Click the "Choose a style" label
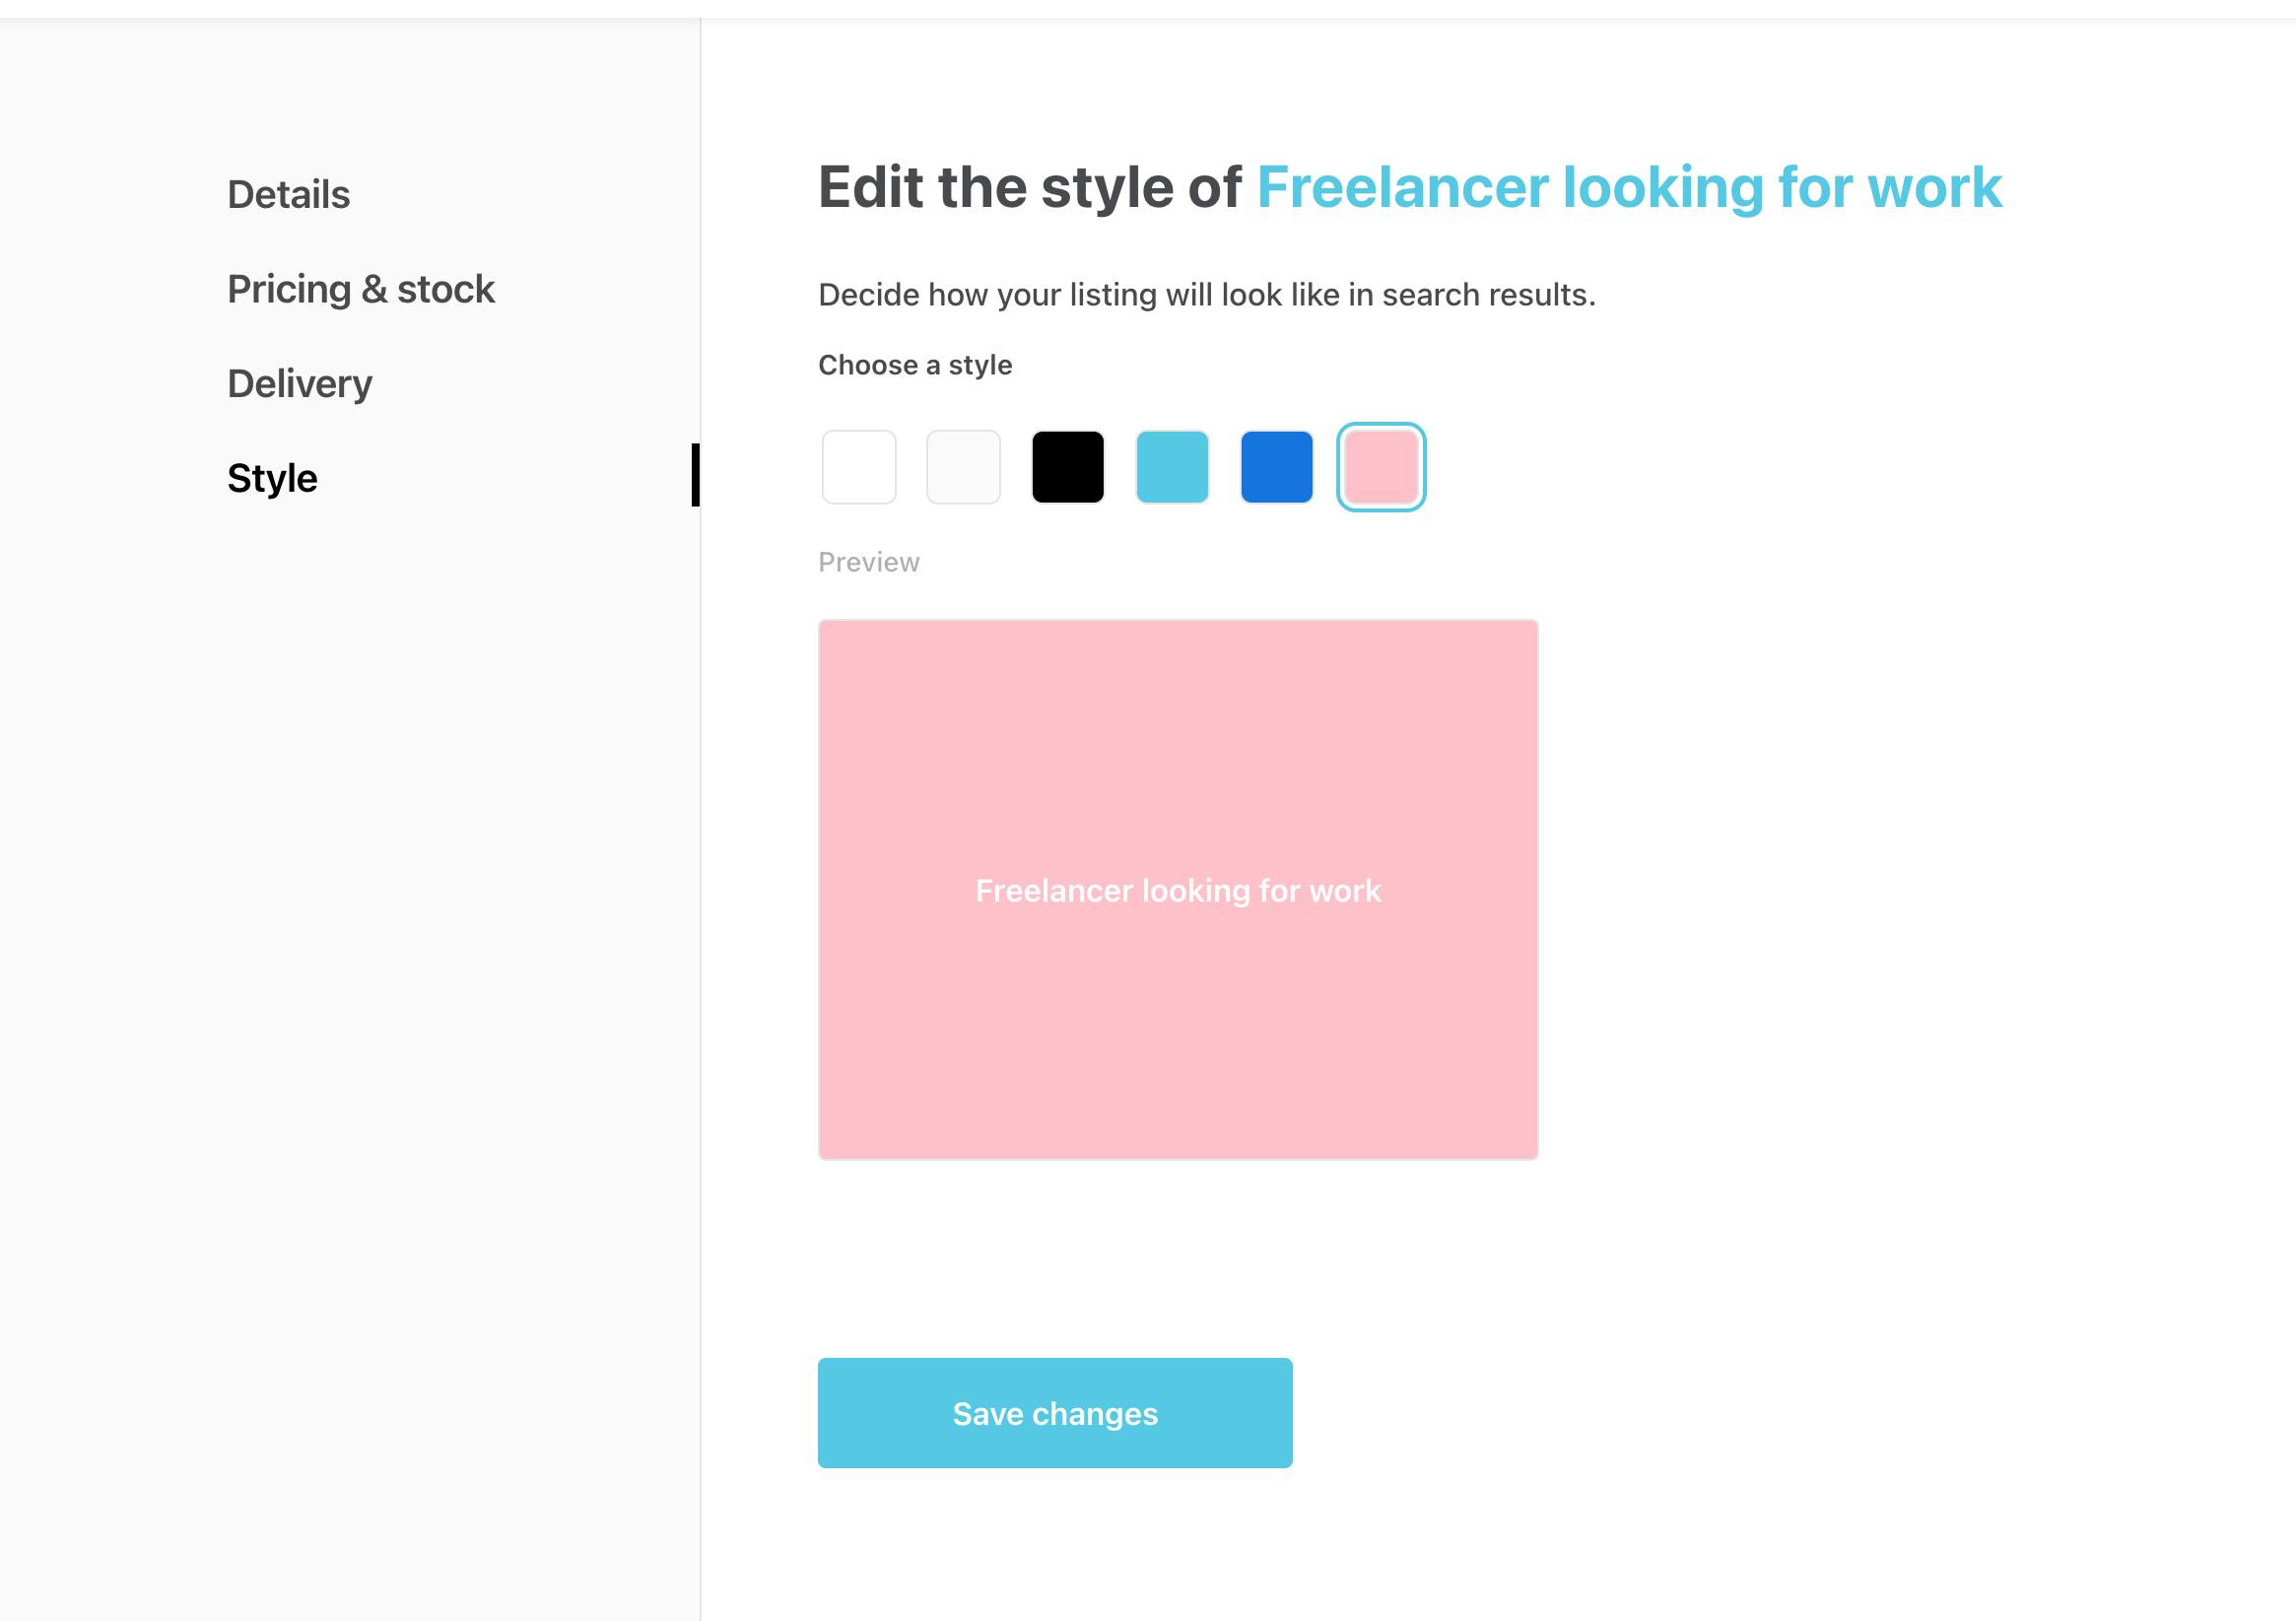 [x=914, y=365]
